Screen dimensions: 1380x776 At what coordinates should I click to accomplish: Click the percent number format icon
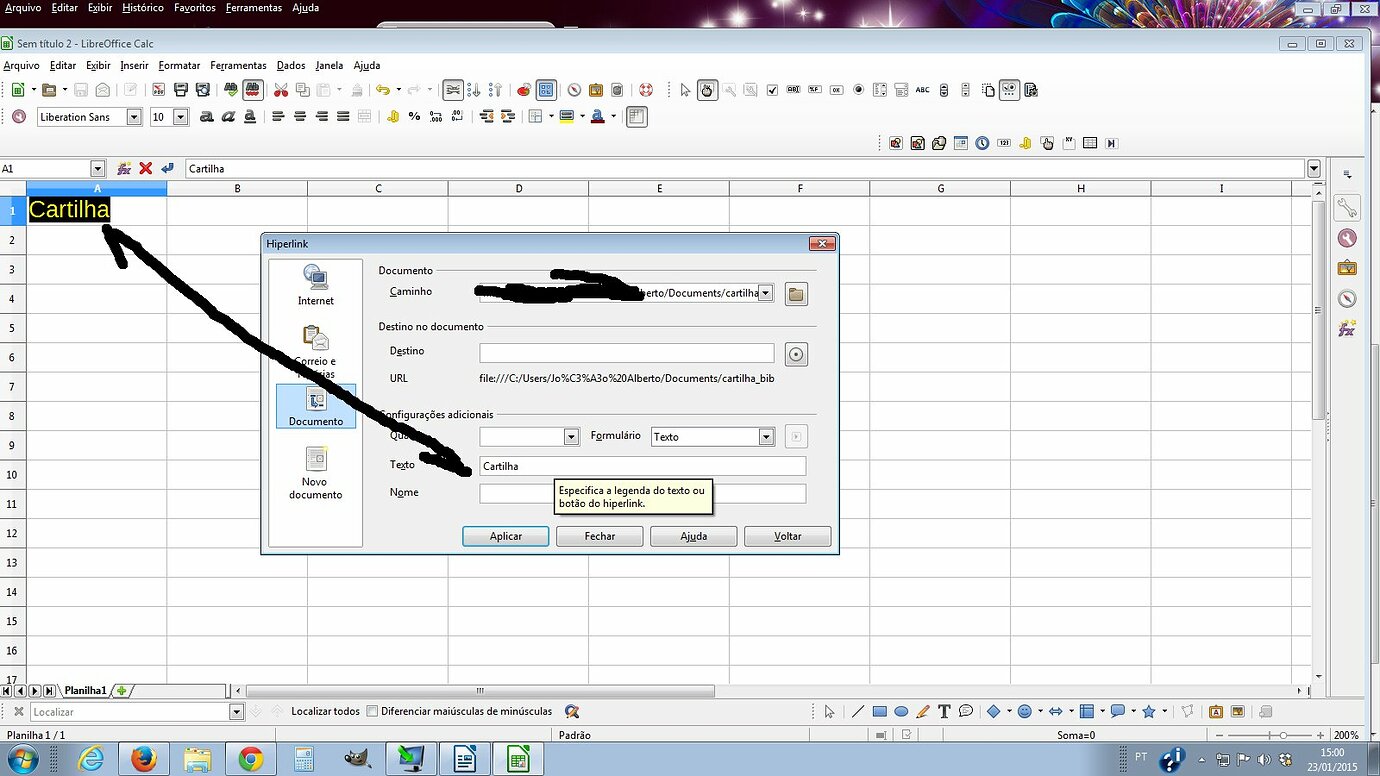tap(414, 117)
